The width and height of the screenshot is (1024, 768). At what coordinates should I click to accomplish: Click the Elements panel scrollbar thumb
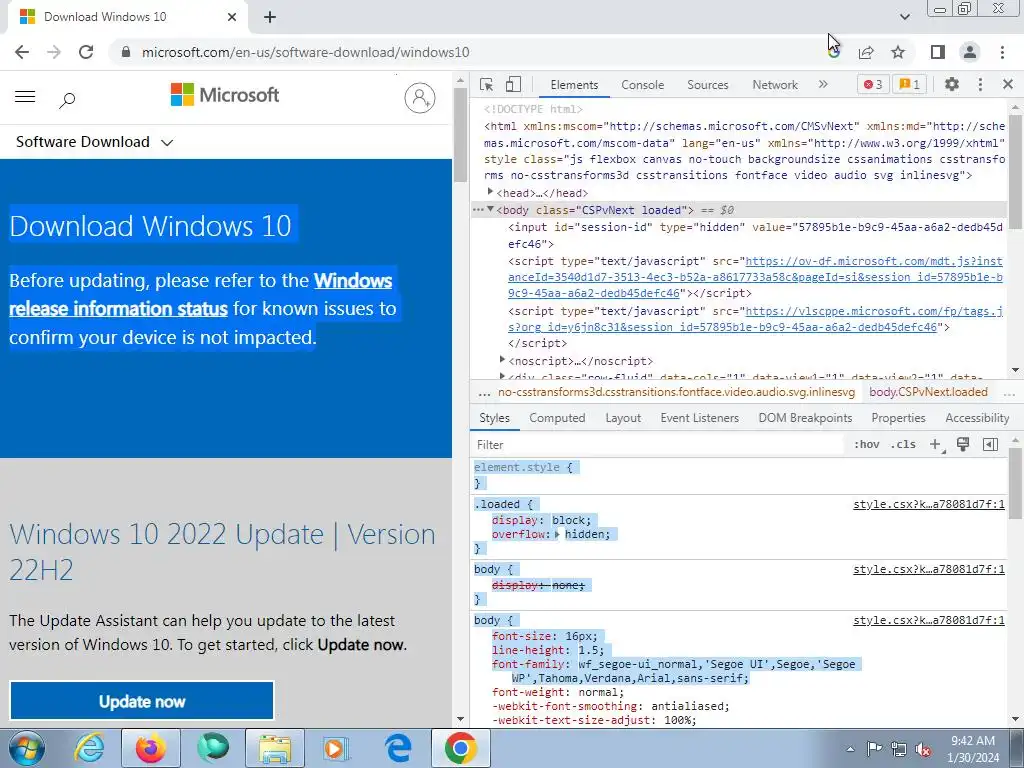click(x=1015, y=171)
